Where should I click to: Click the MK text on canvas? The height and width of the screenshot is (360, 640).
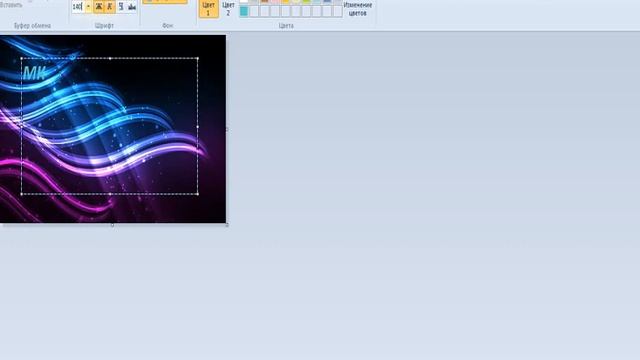tap(34, 73)
